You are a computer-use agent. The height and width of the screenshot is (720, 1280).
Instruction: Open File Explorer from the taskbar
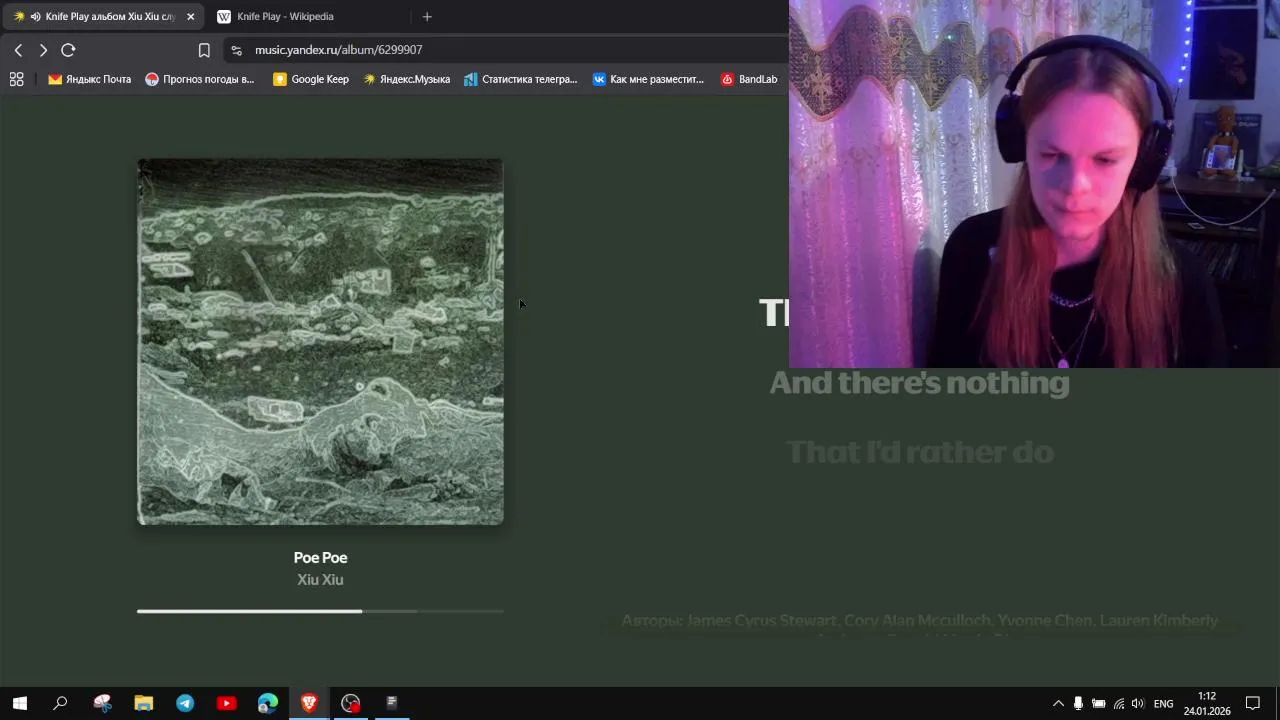[x=144, y=703]
